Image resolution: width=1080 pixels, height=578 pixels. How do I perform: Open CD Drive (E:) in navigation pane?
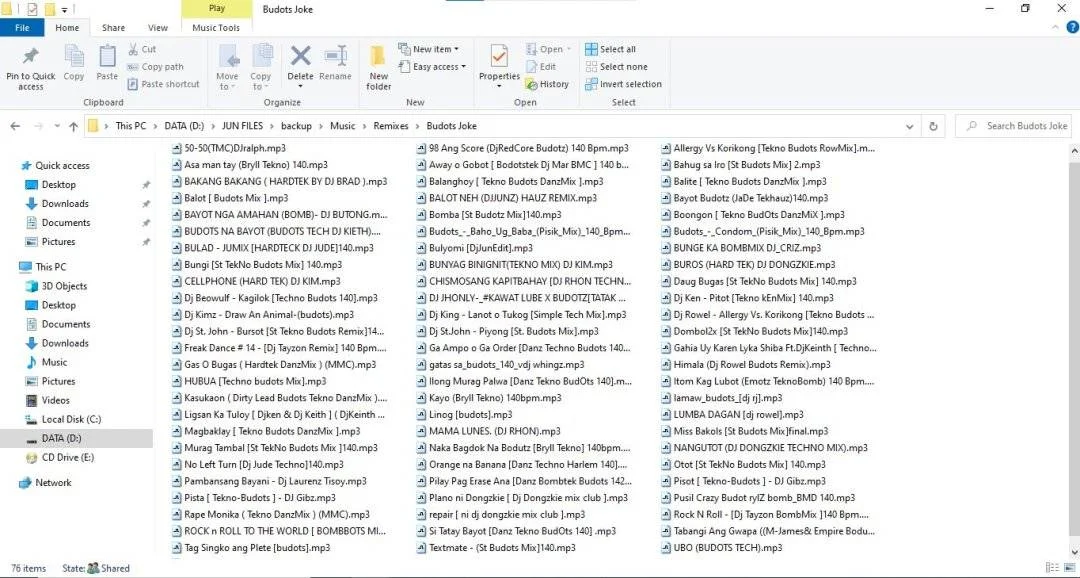click(59, 457)
